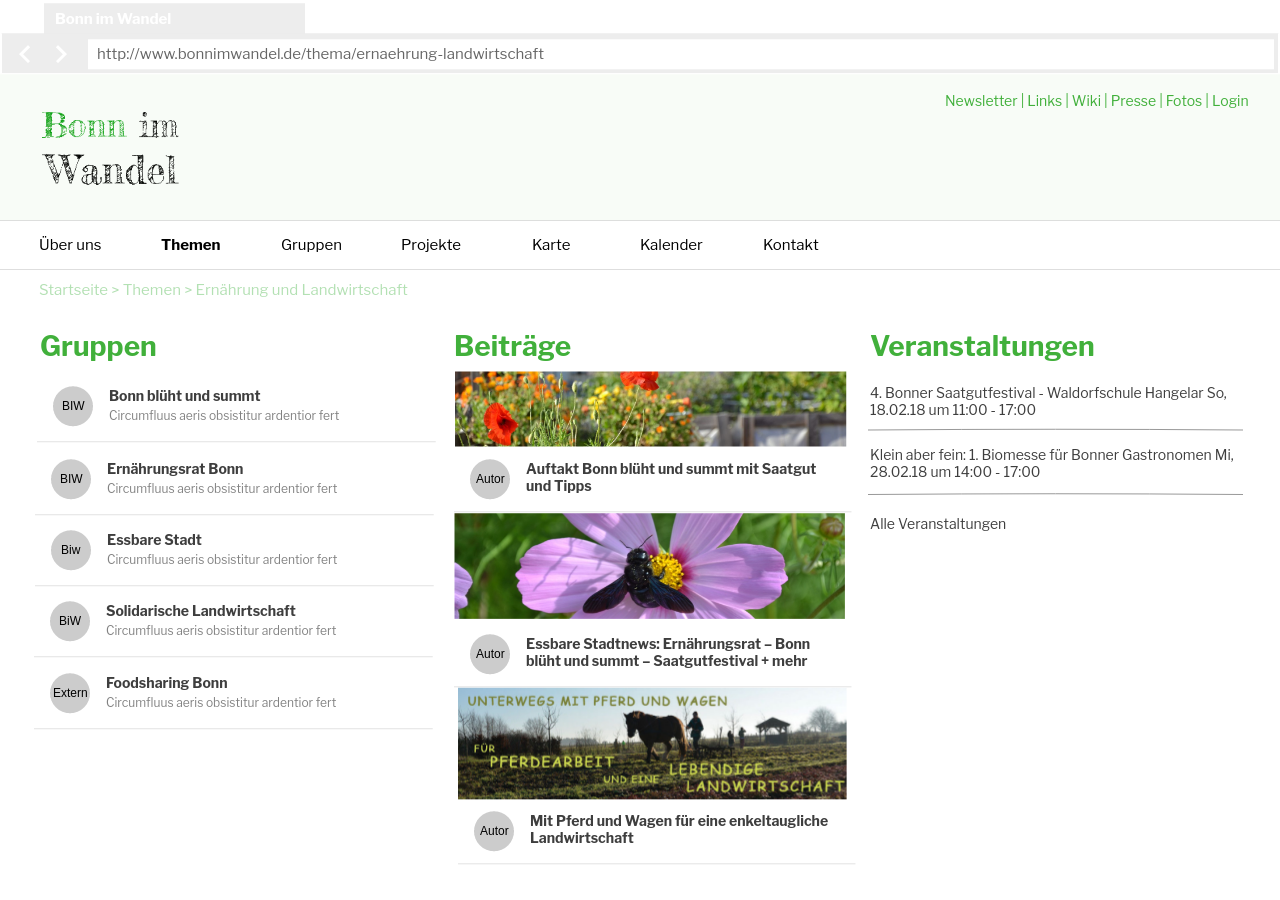1280x900 pixels.
Task: Click the BIW icon next to Bonn blüht und summt
Action: [71, 406]
